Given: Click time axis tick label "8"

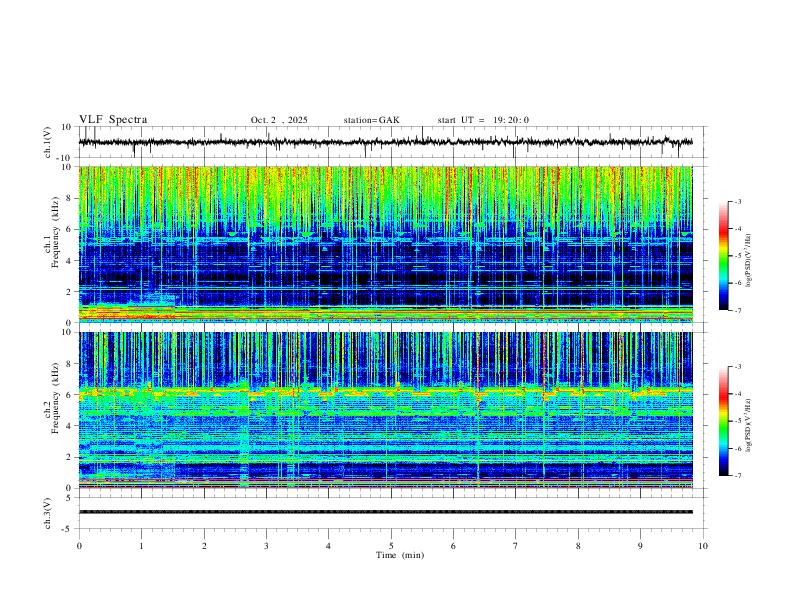Looking at the screenshot, I should point(578,546).
